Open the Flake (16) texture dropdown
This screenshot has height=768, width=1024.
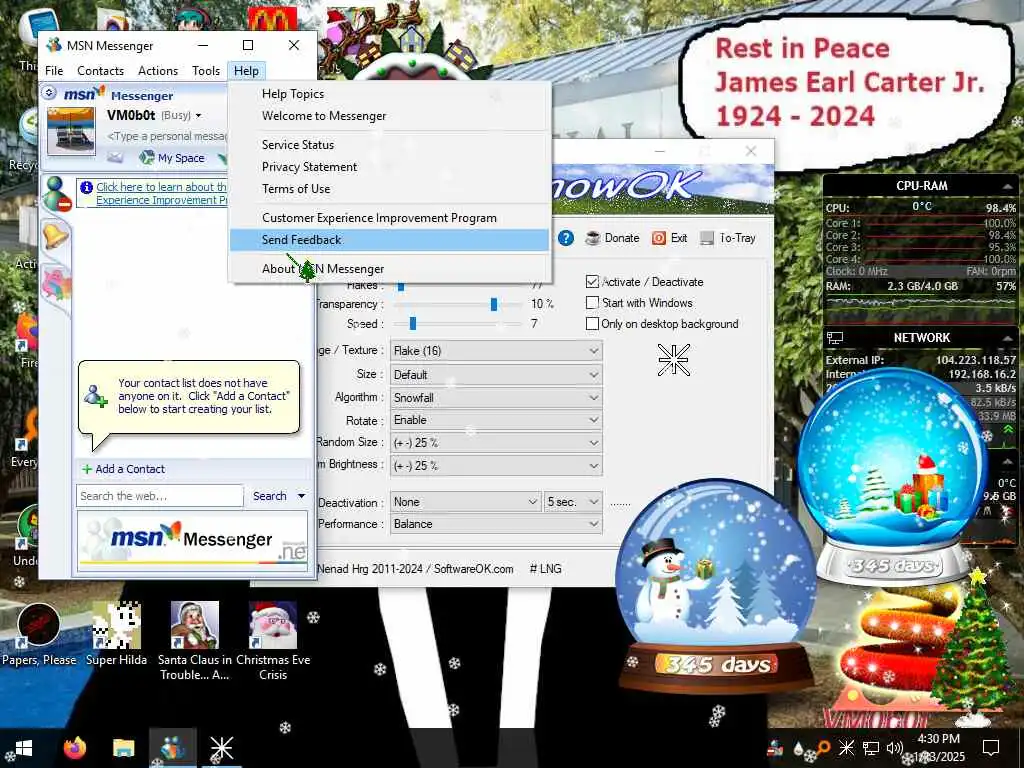pyautogui.click(x=496, y=351)
